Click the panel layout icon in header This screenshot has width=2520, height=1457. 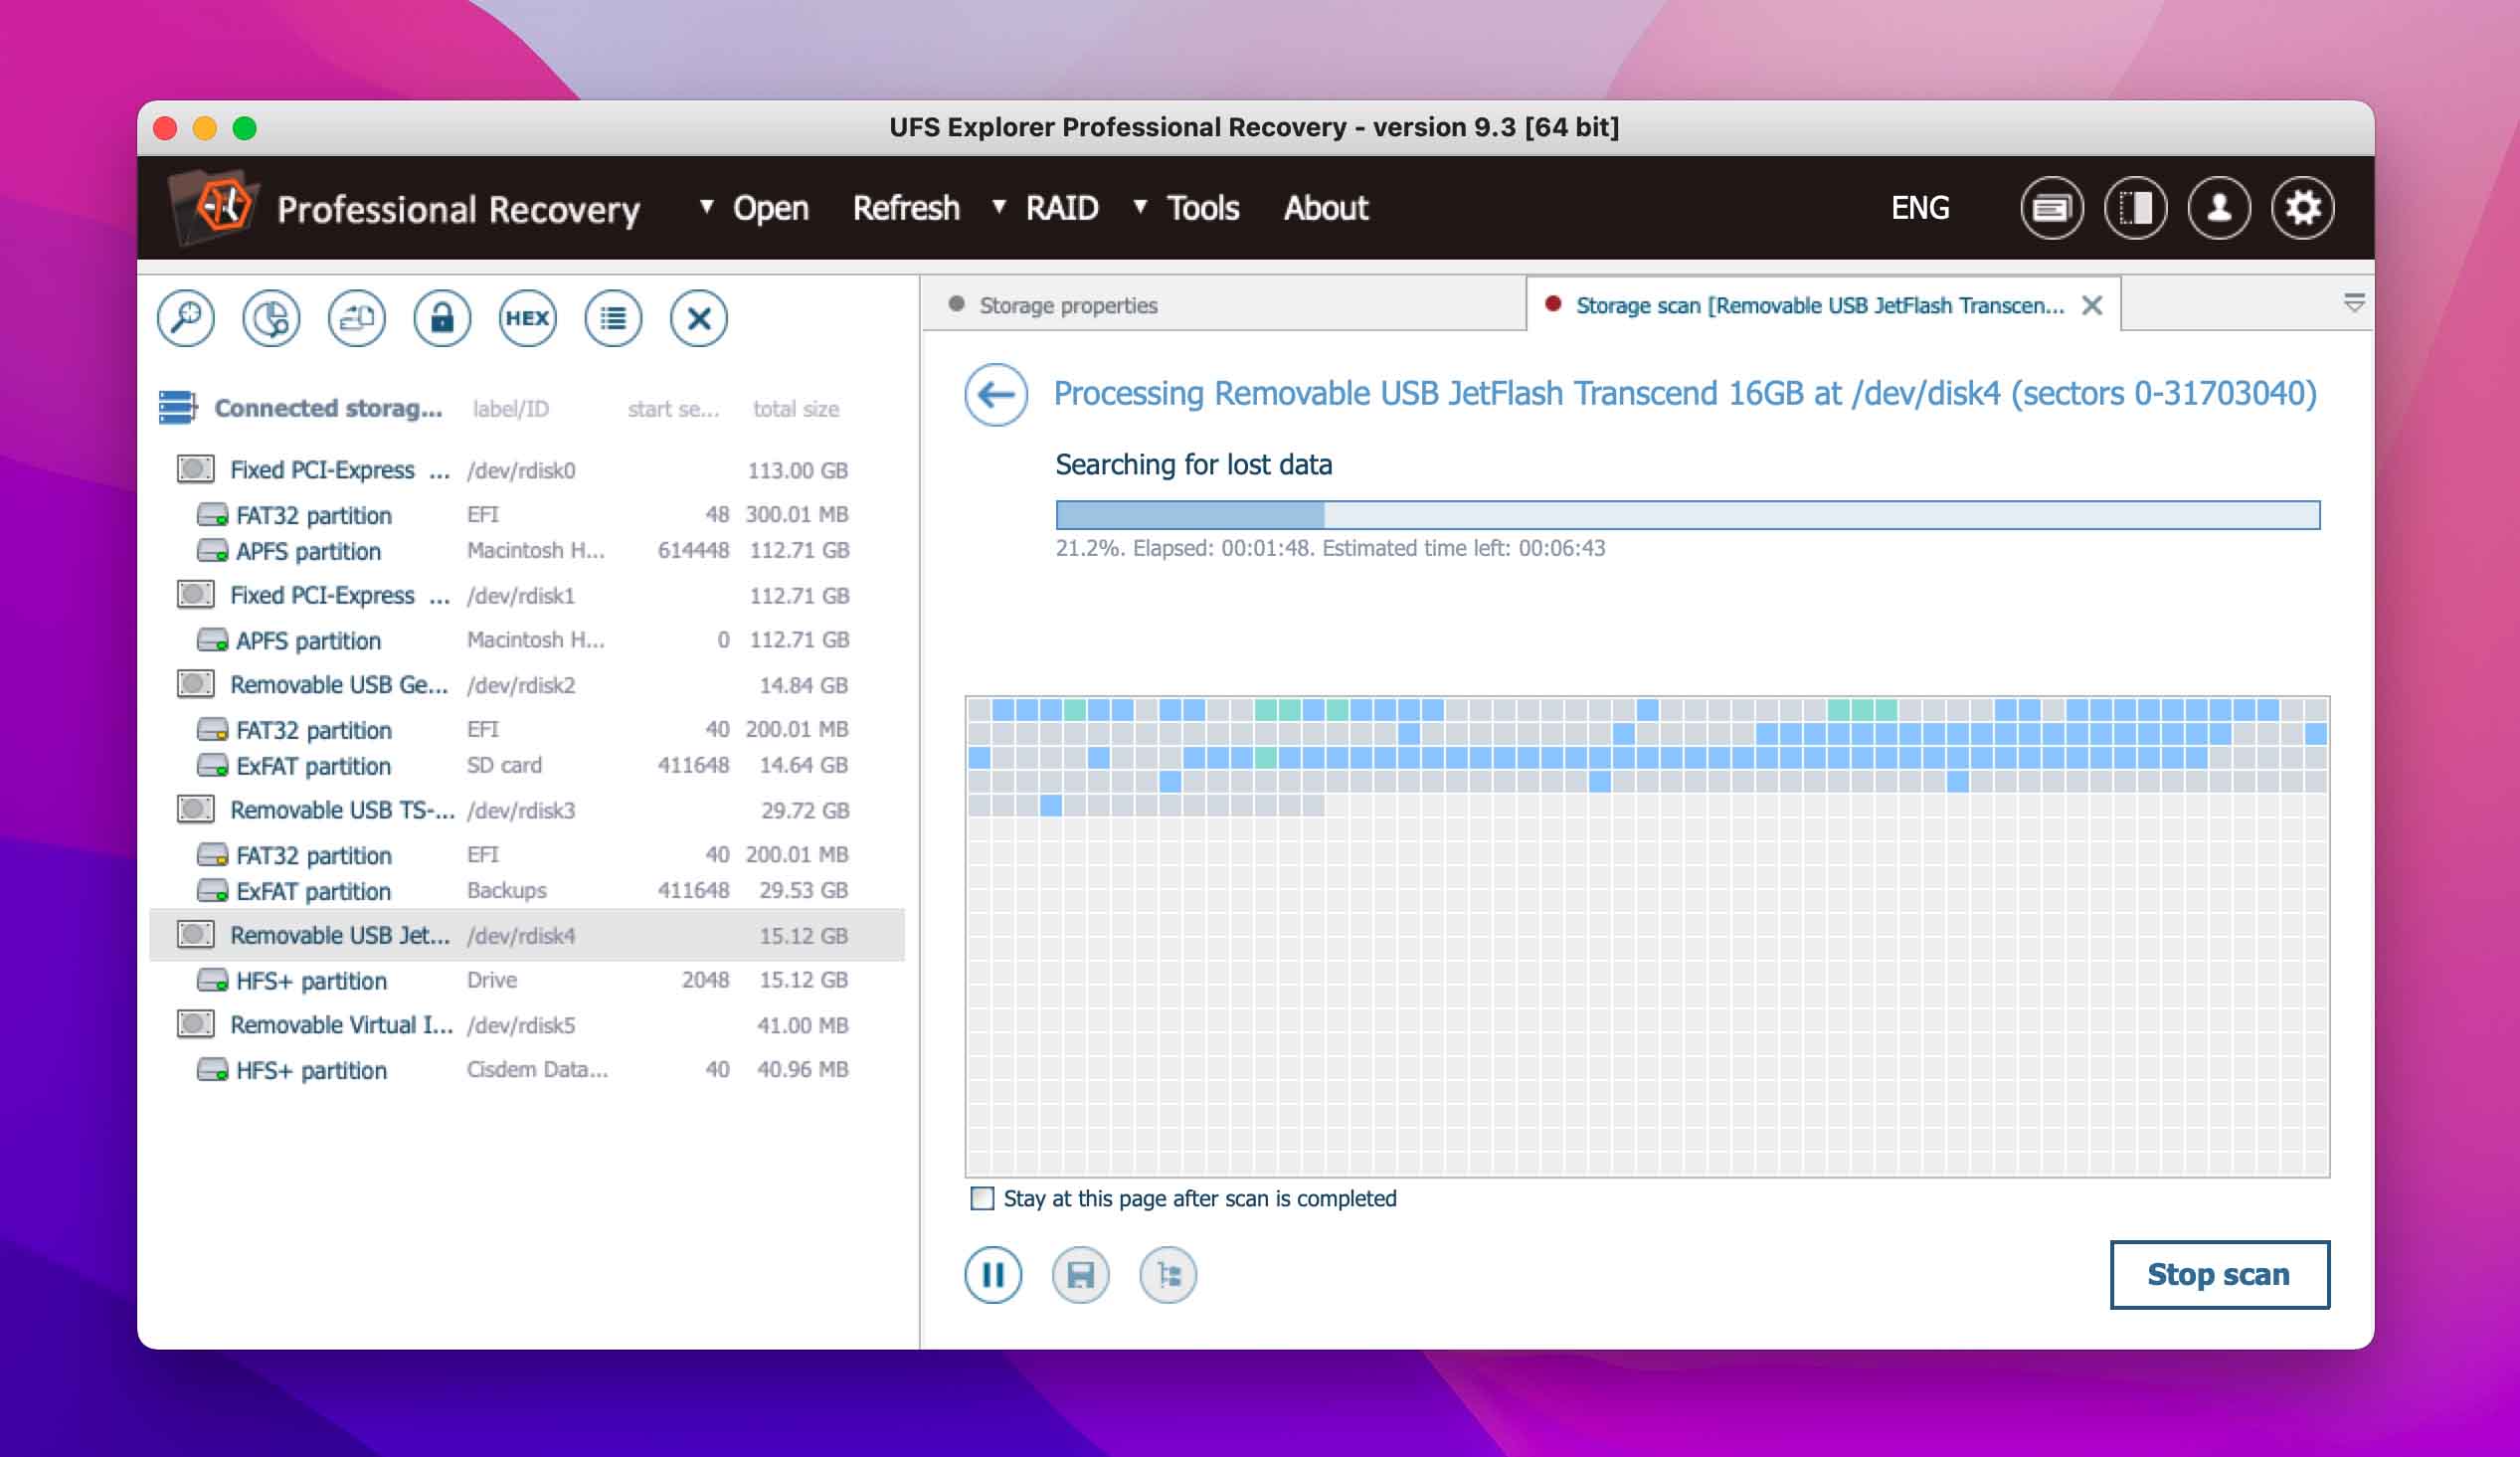pyautogui.click(x=2136, y=208)
